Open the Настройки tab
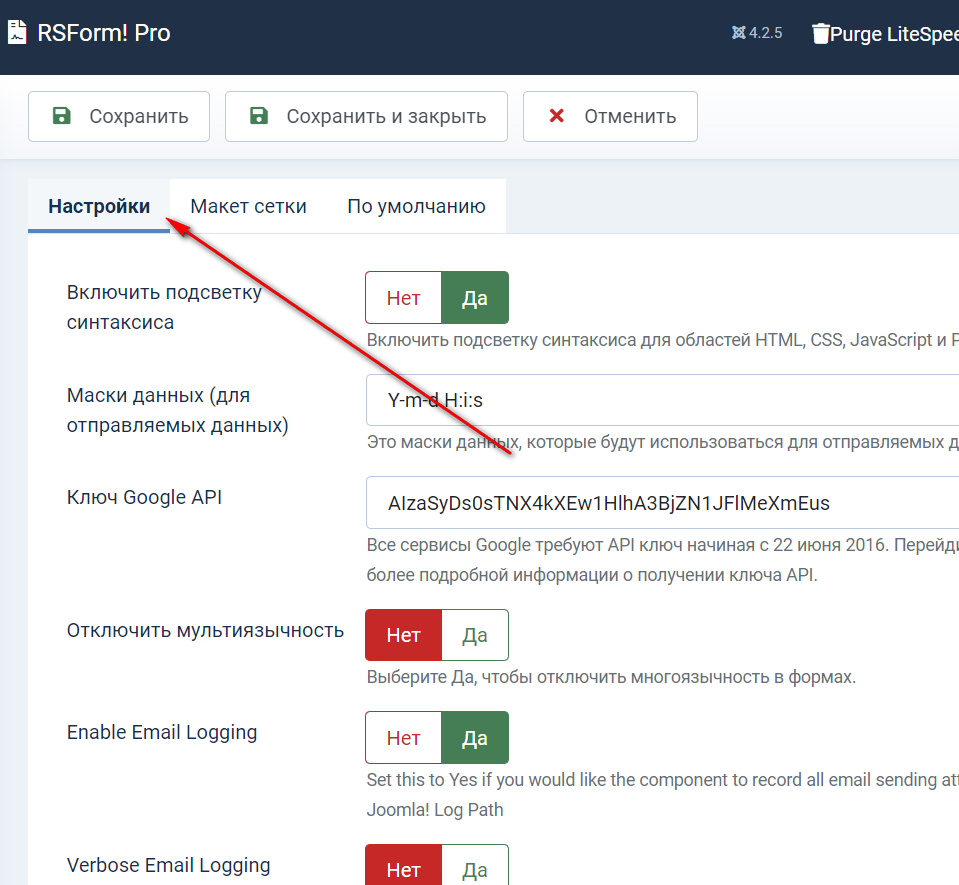 coord(99,206)
